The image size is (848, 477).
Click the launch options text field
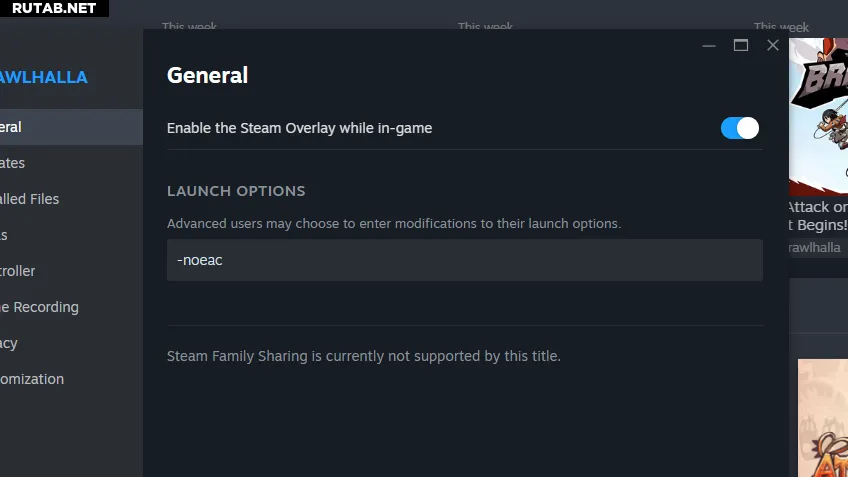tap(464, 260)
